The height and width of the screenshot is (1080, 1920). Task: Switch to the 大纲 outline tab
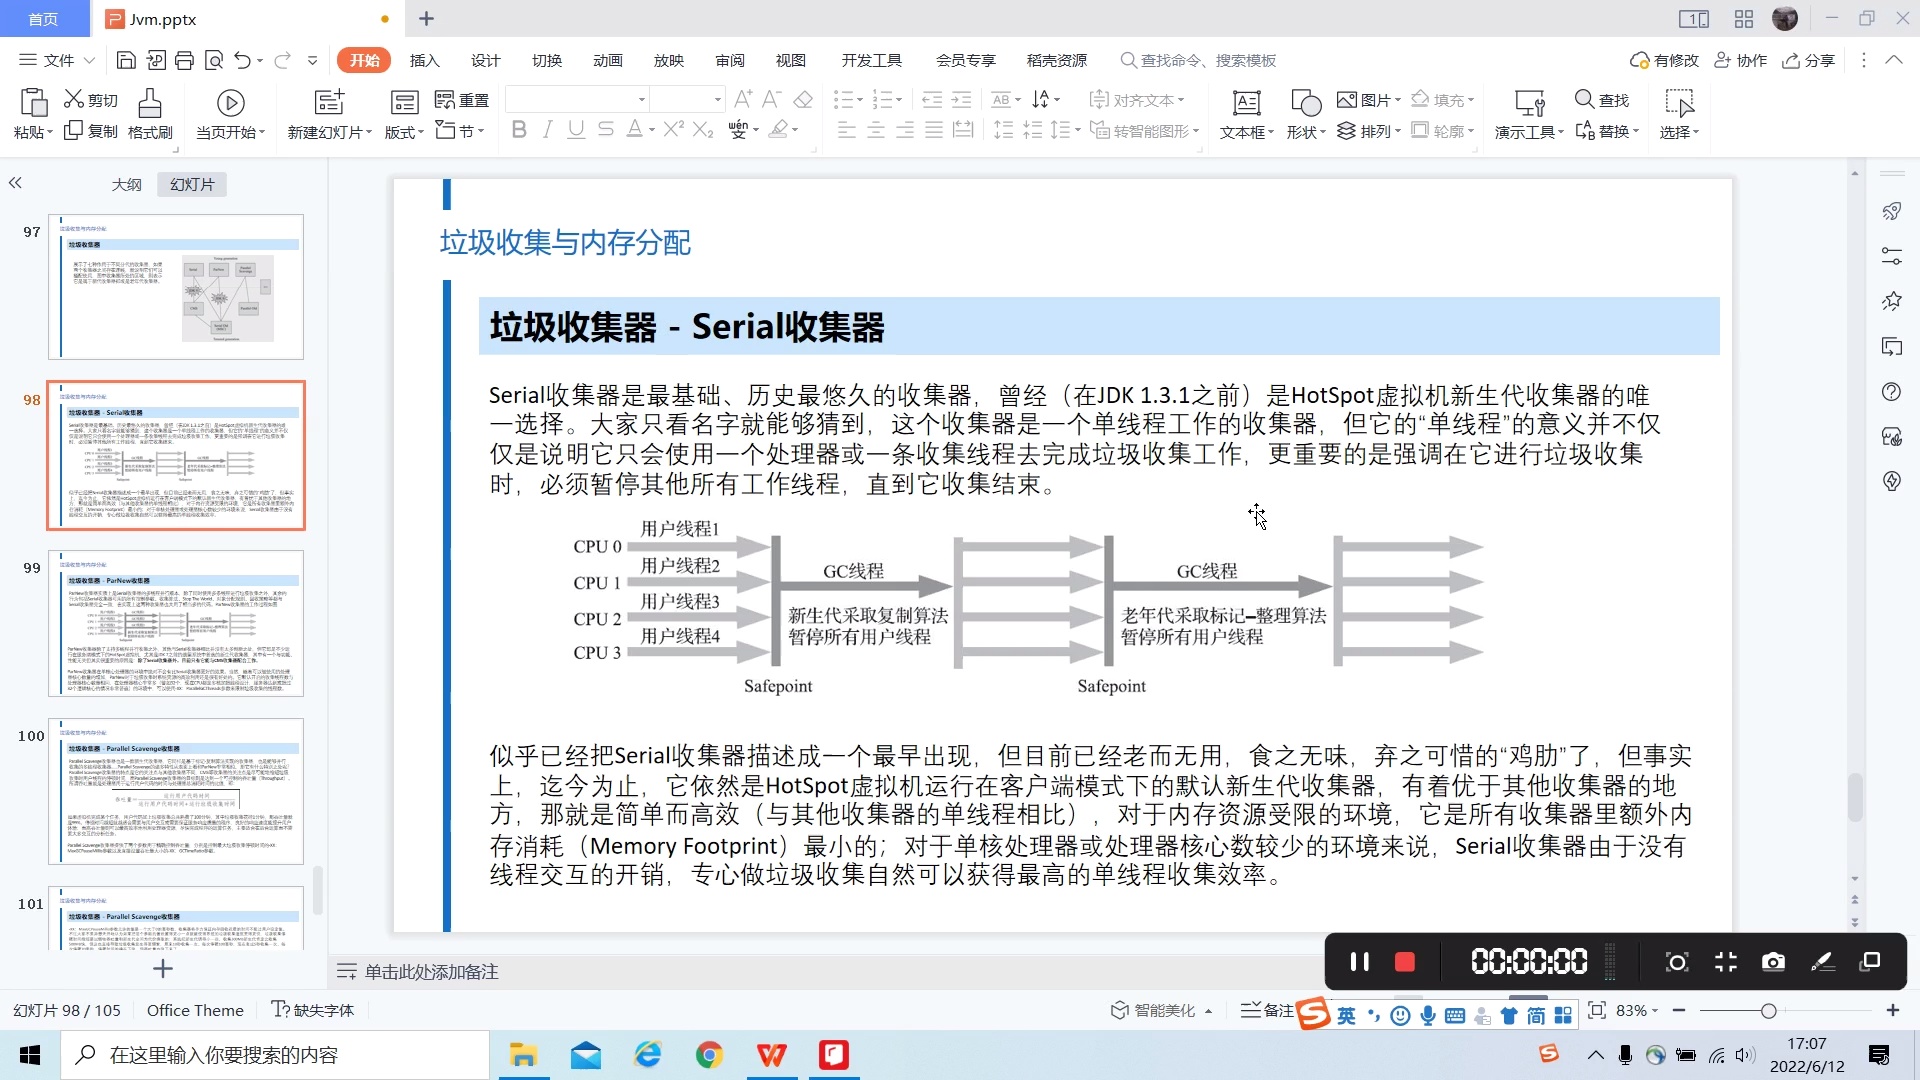tap(127, 184)
